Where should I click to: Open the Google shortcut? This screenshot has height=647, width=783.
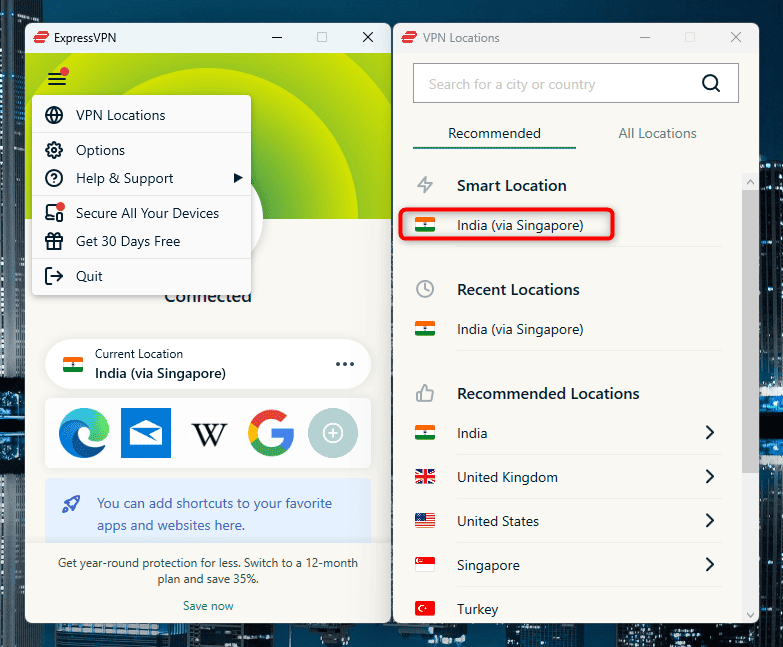click(271, 433)
